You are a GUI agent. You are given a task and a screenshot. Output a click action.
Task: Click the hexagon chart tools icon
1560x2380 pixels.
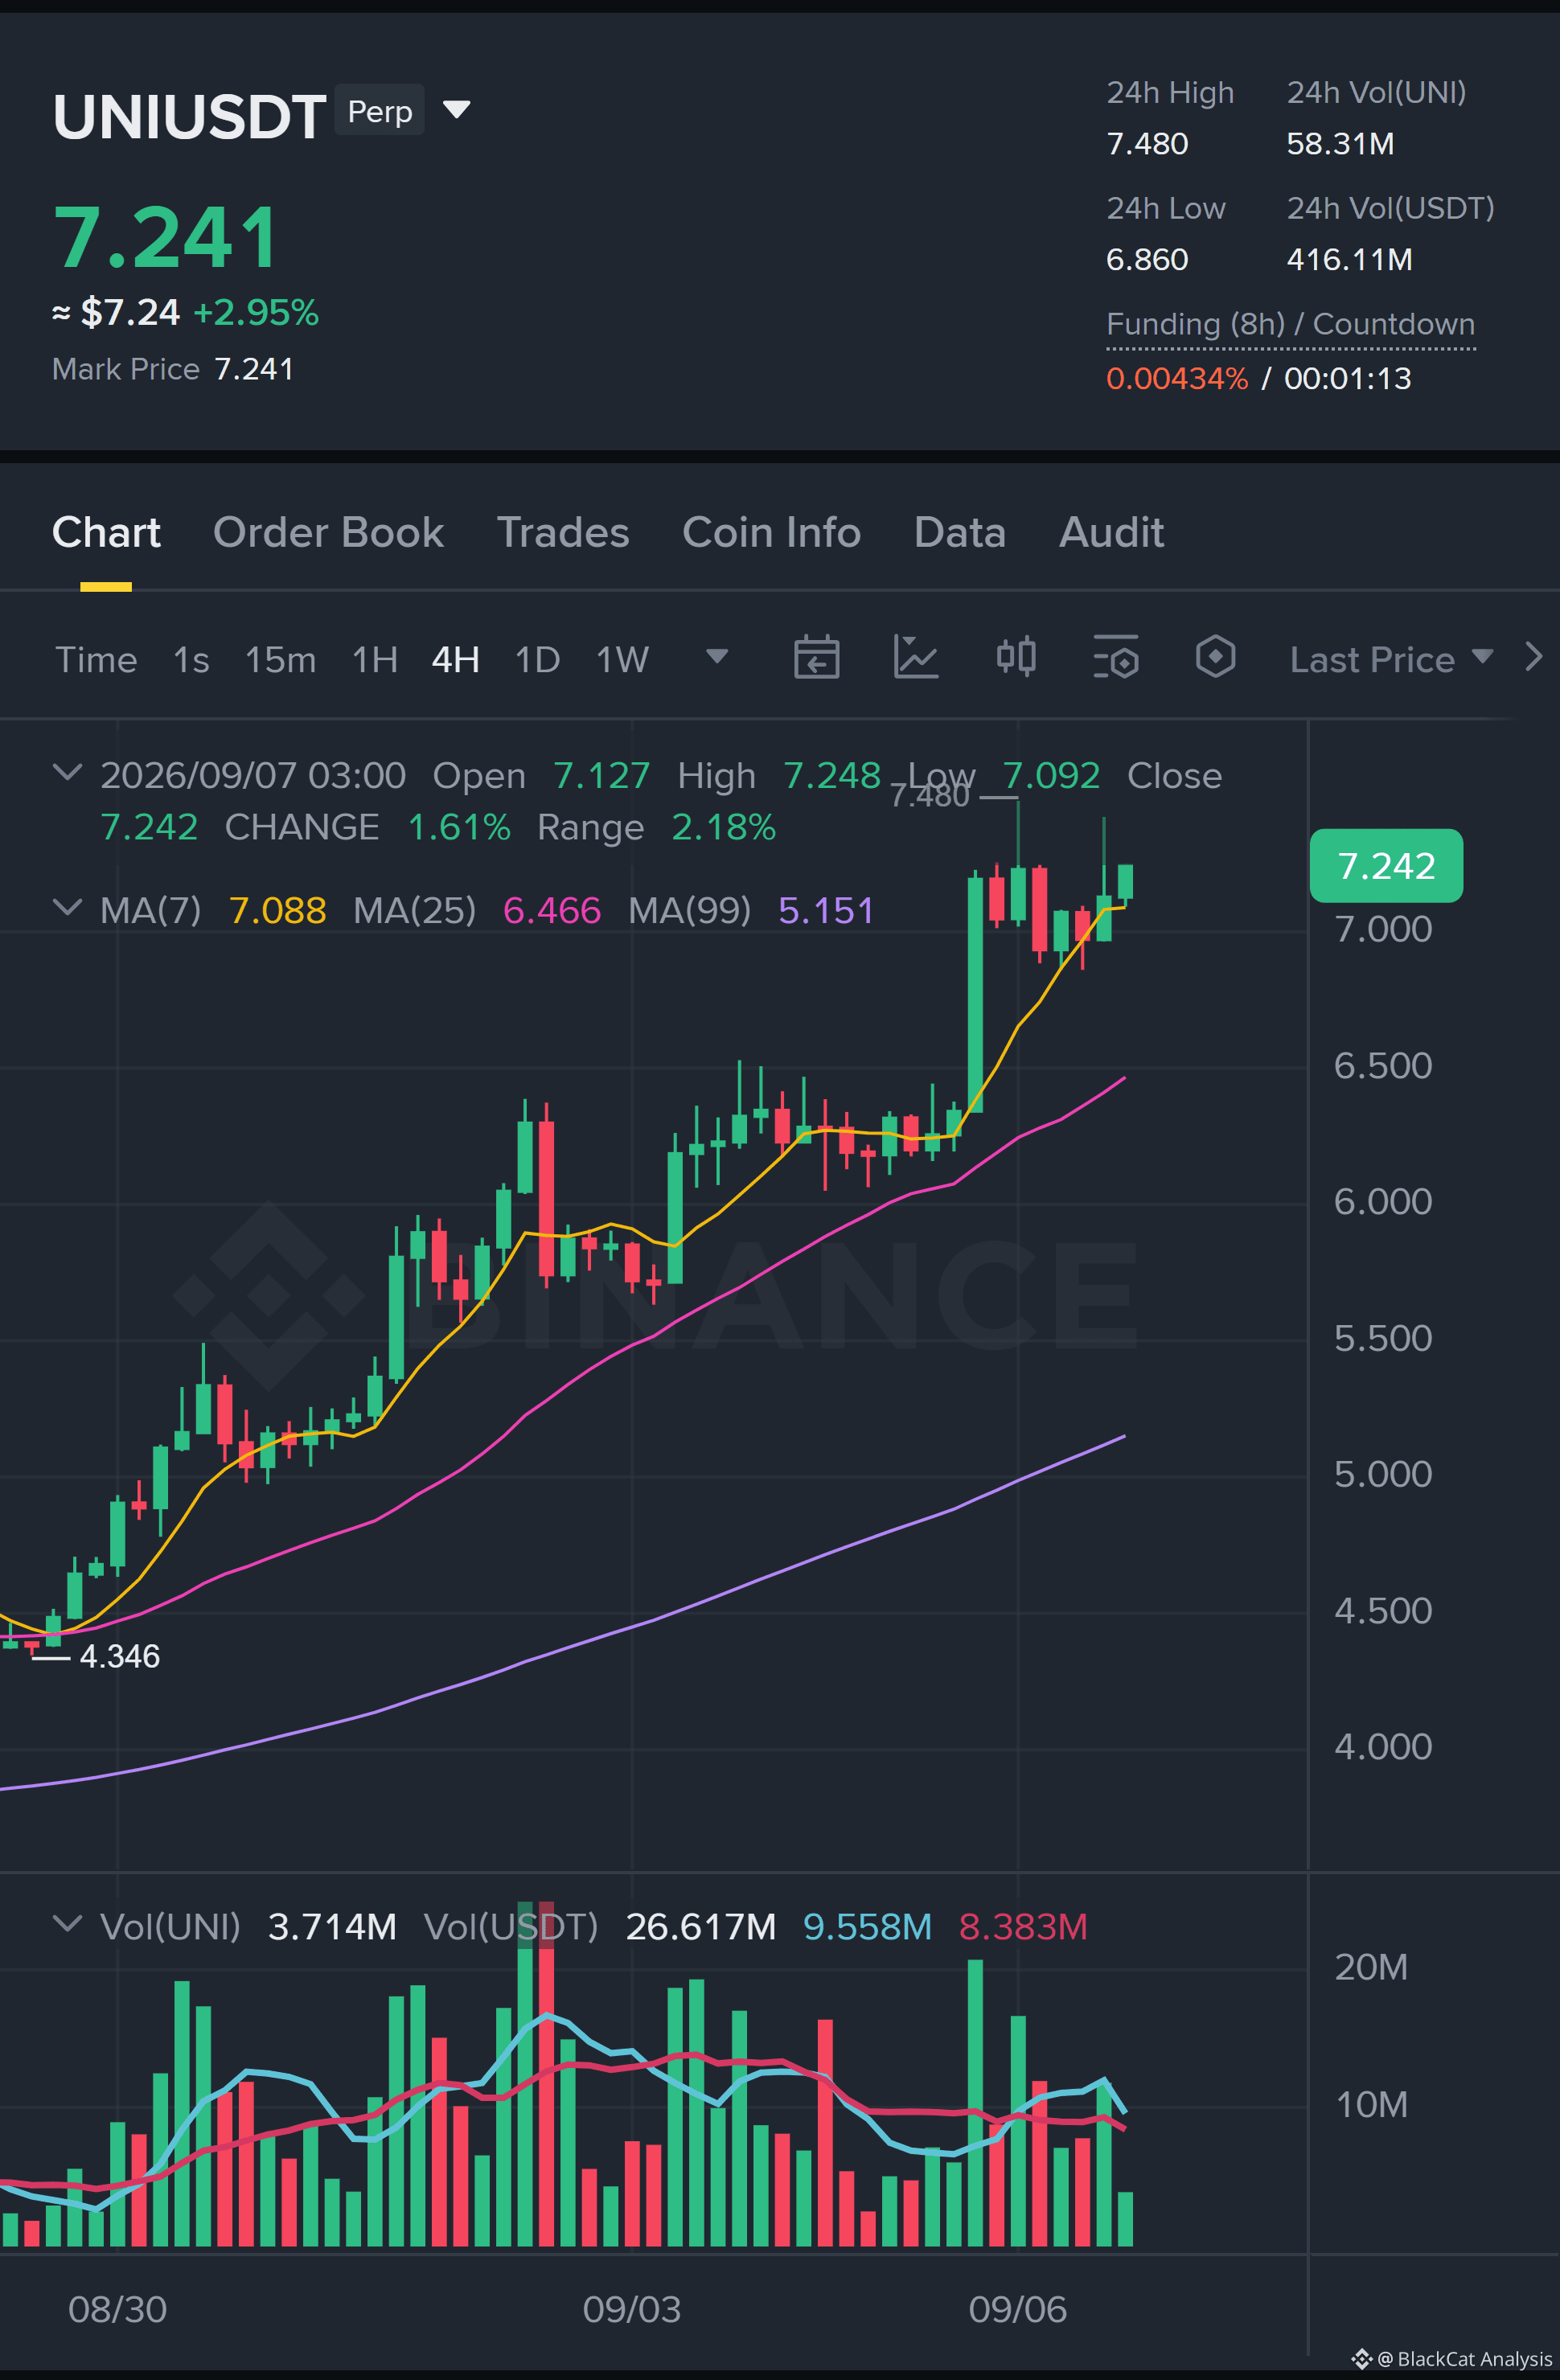(1215, 658)
